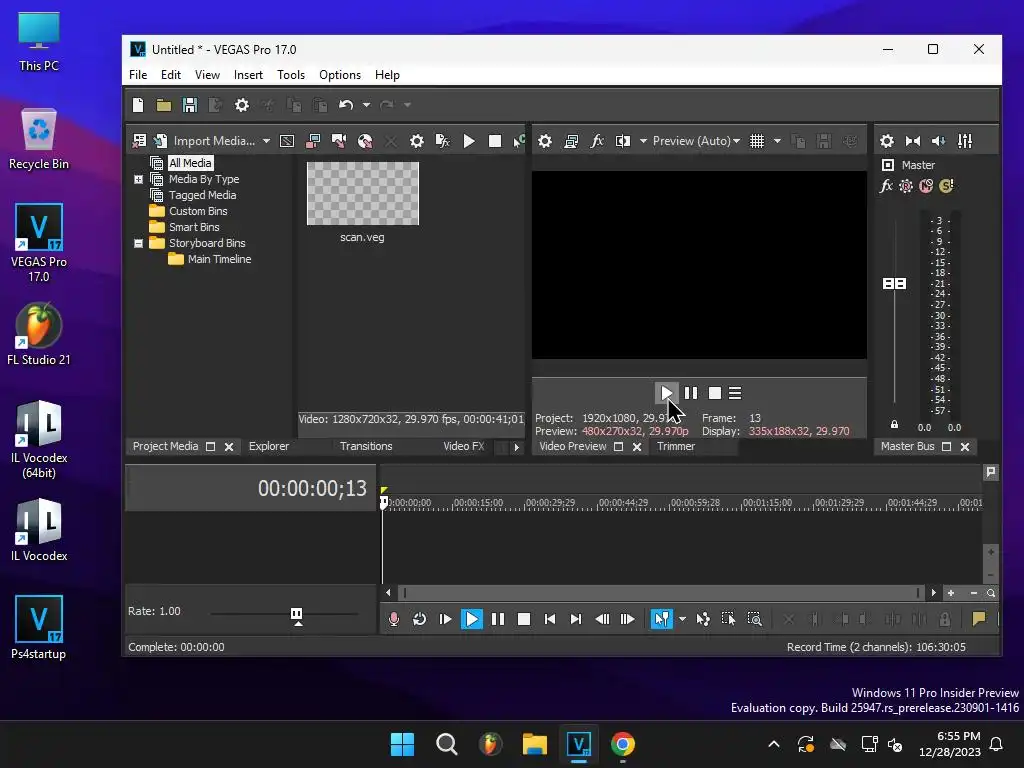Open Overlays grid dropdown arrow
This screenshot has width=1024, height=768.
[777, 141]
